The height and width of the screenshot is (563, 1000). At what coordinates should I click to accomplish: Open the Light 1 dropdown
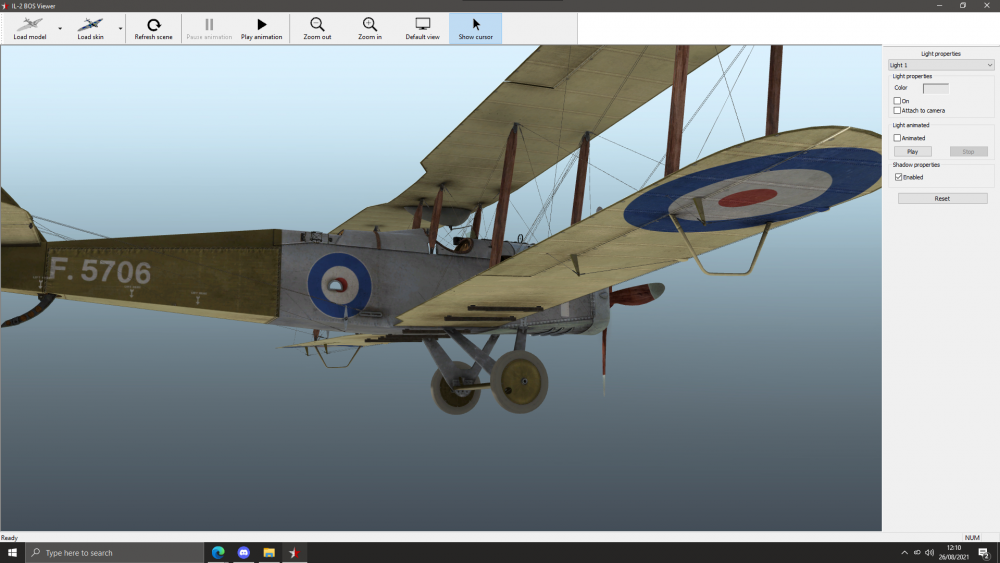(941, 65)
